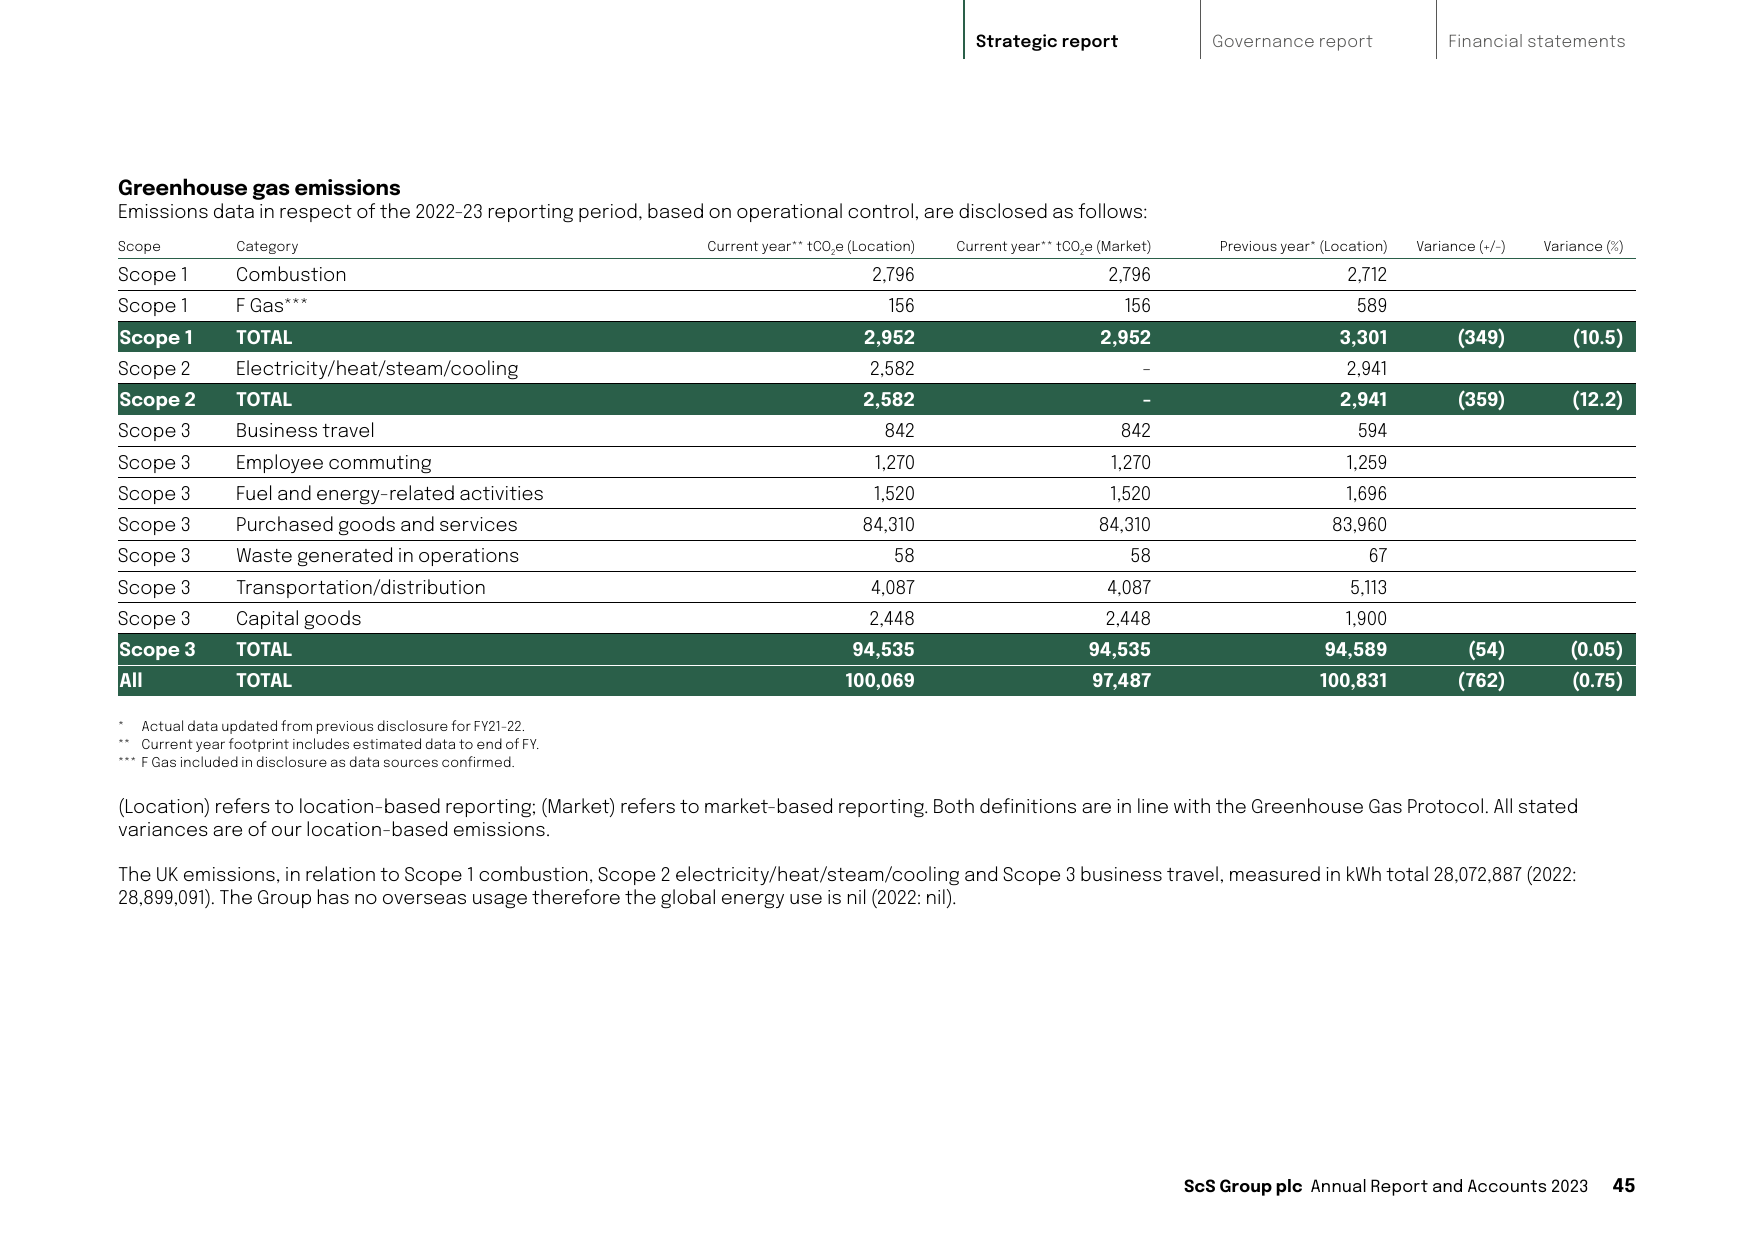The width and height of the screenshot is (1754, 1241).
Task: Click the page number 45
Action: pos(1624,1186)
